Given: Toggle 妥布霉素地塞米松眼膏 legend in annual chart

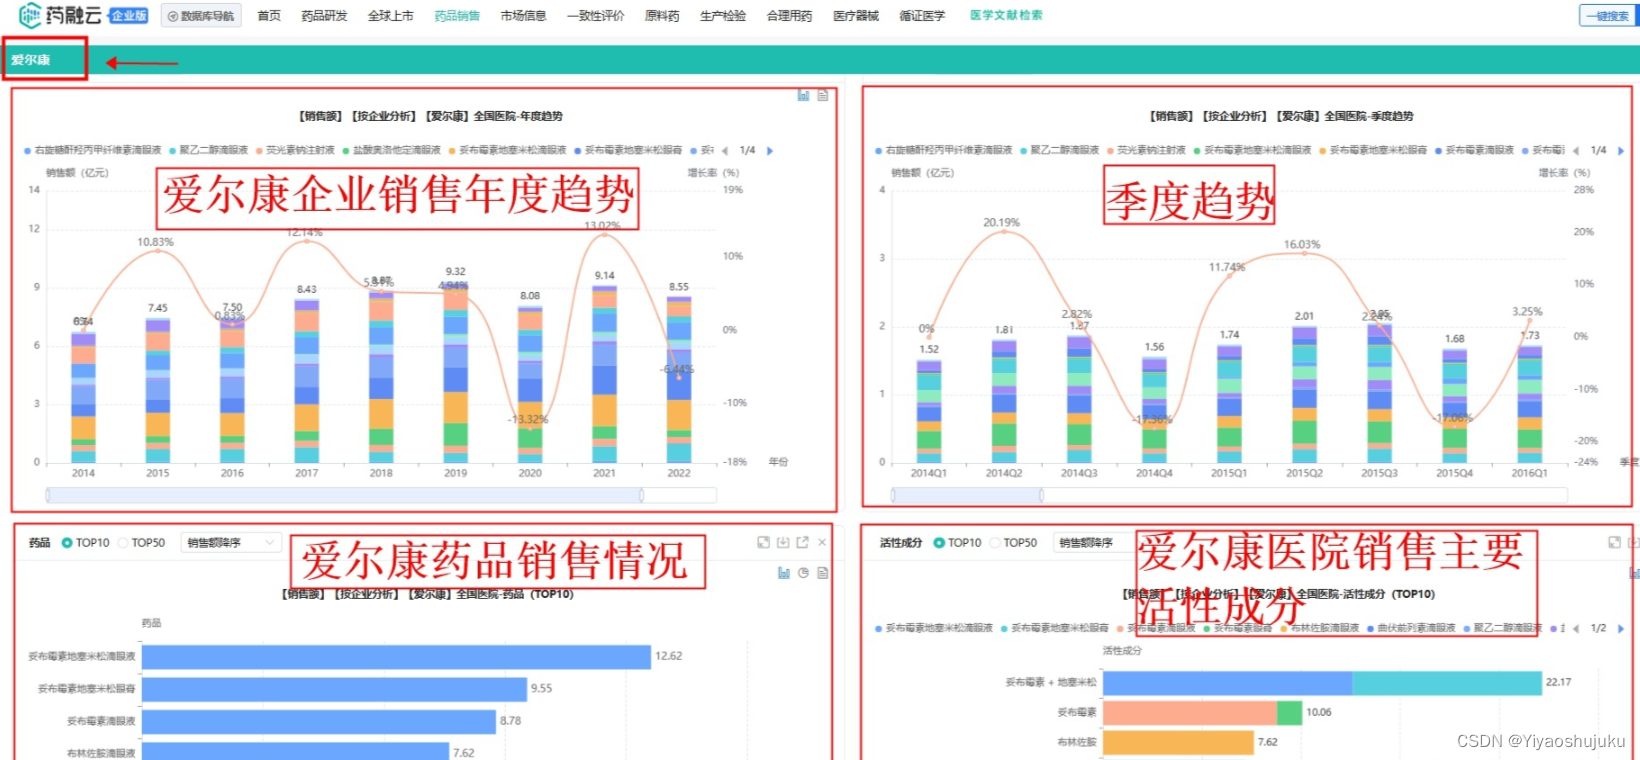Looking at the screenshot, I should tap(628, 150).
